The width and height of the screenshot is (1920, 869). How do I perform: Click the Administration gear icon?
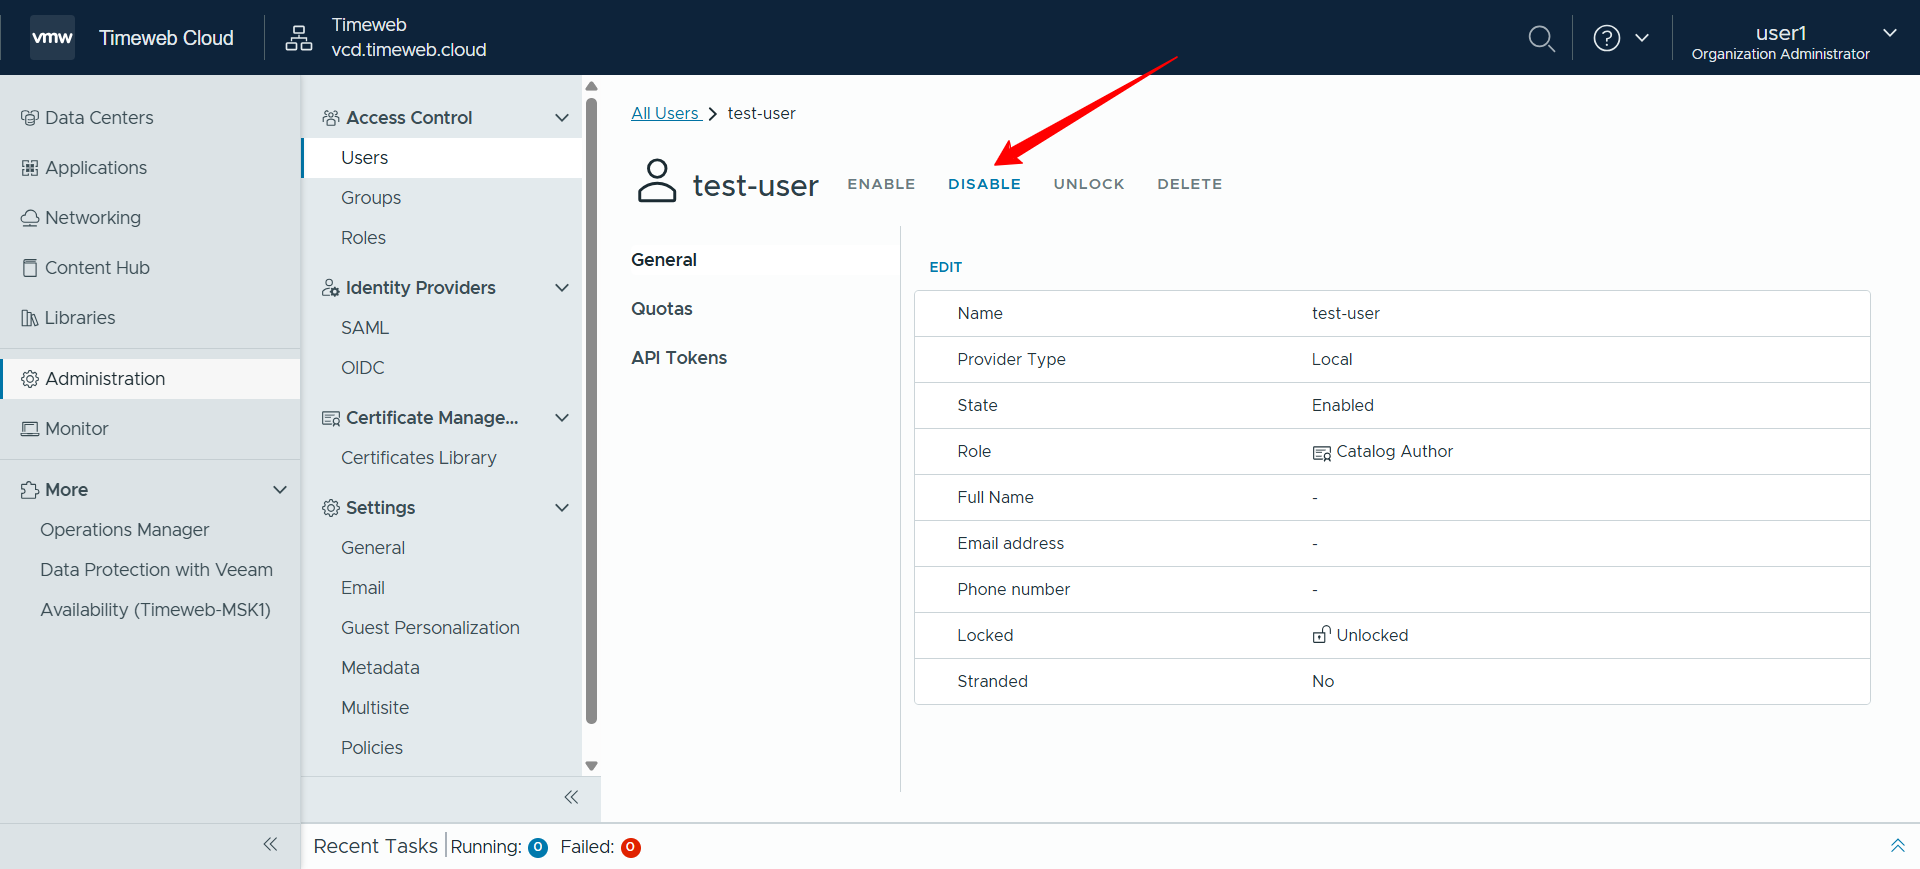click(x=30, y=379)
